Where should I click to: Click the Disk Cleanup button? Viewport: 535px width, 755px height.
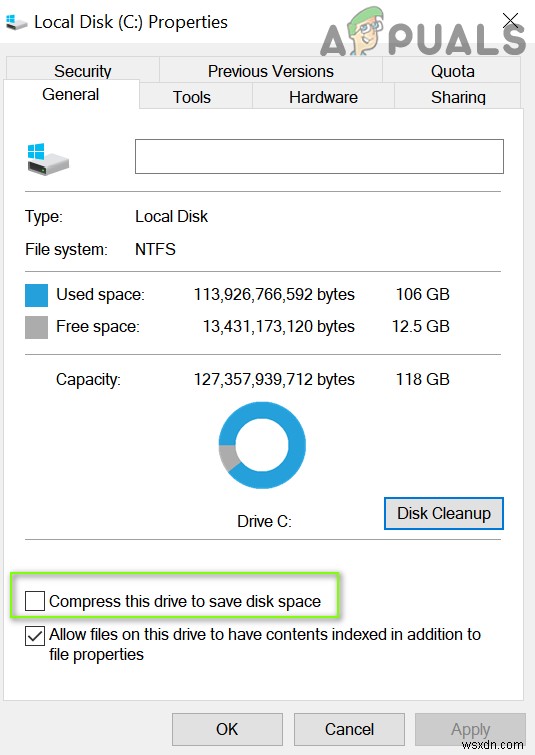click(444, 513)
